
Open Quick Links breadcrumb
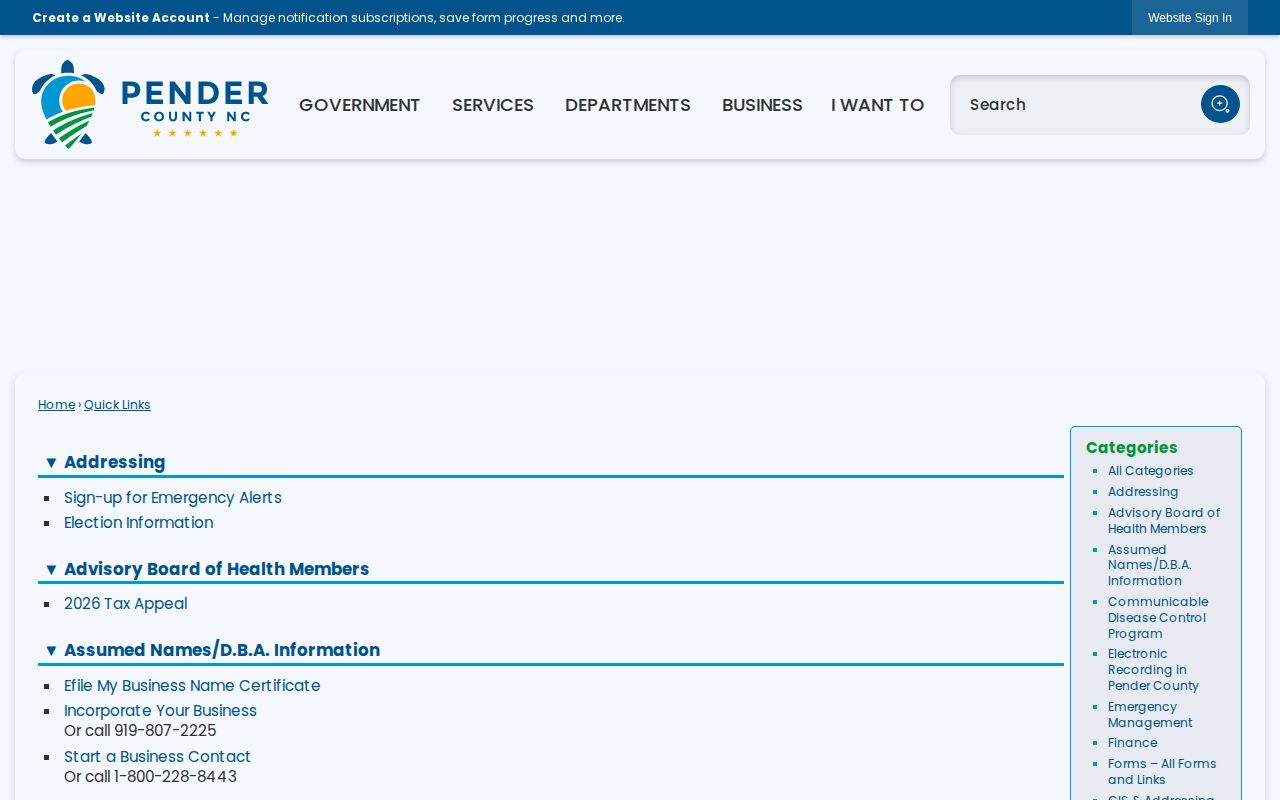117,405
